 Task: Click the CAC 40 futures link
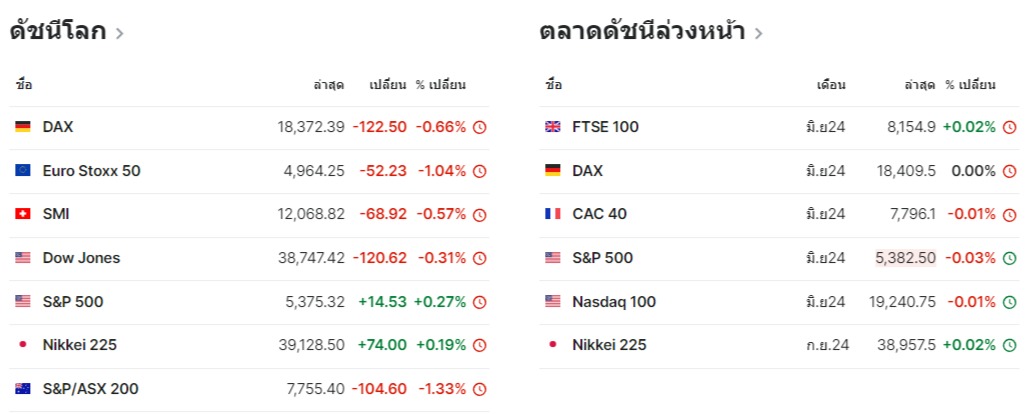(x=600, y=214)
